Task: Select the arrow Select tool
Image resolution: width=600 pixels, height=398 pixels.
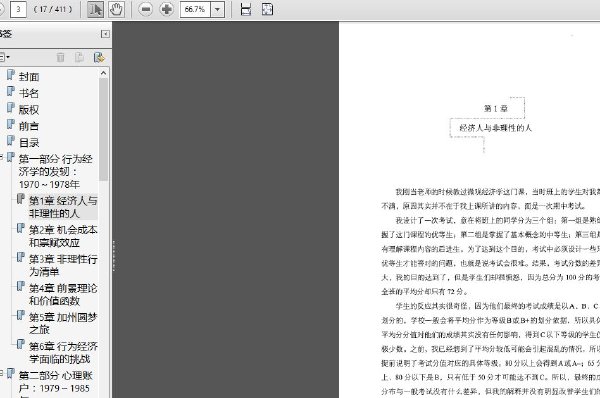Action: click(x=95, y=9)
